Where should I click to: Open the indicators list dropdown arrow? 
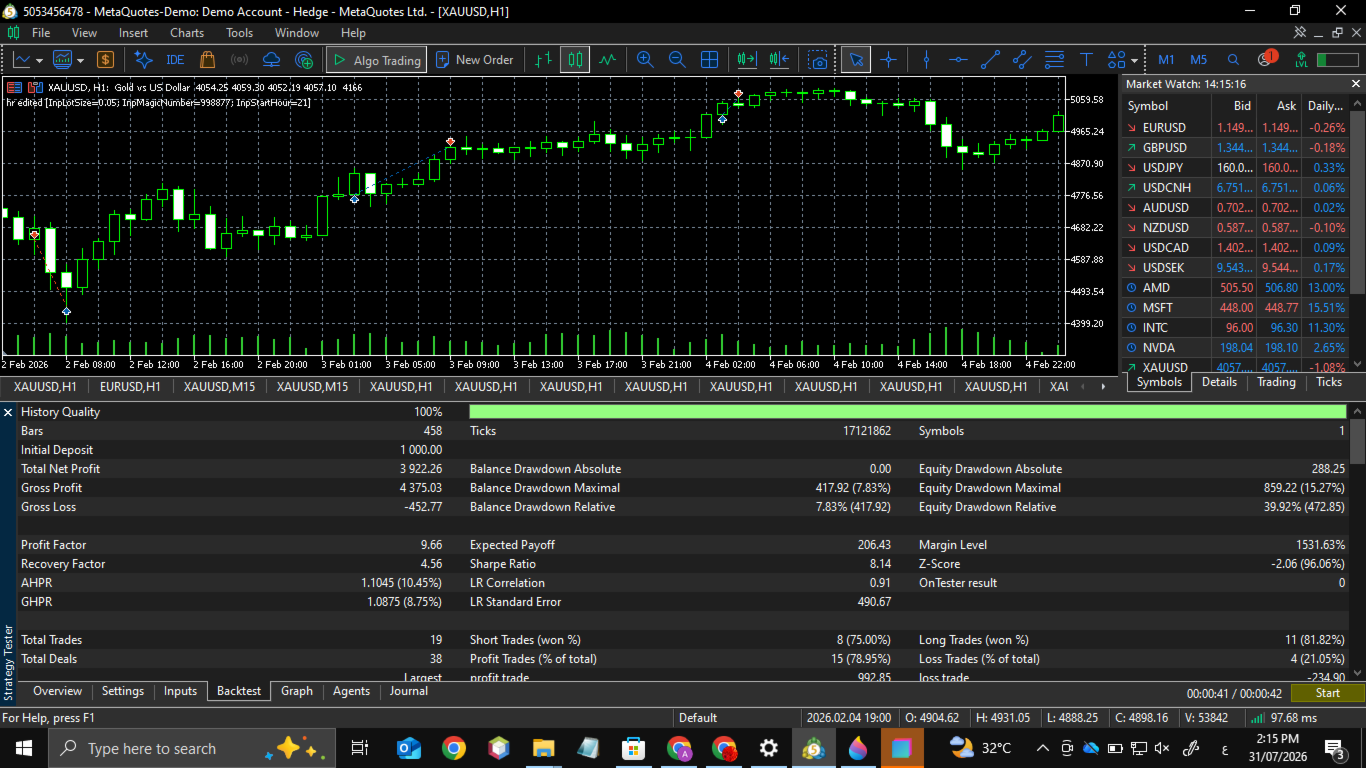81,60
